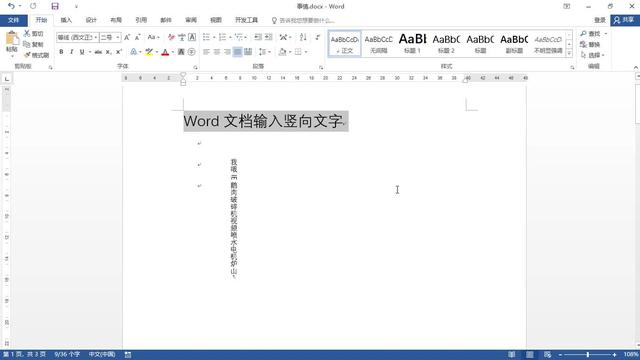The height and width of the screenshot is (360, 640).
Task: Apply the character border icon
Action: (x=192, y=37)
